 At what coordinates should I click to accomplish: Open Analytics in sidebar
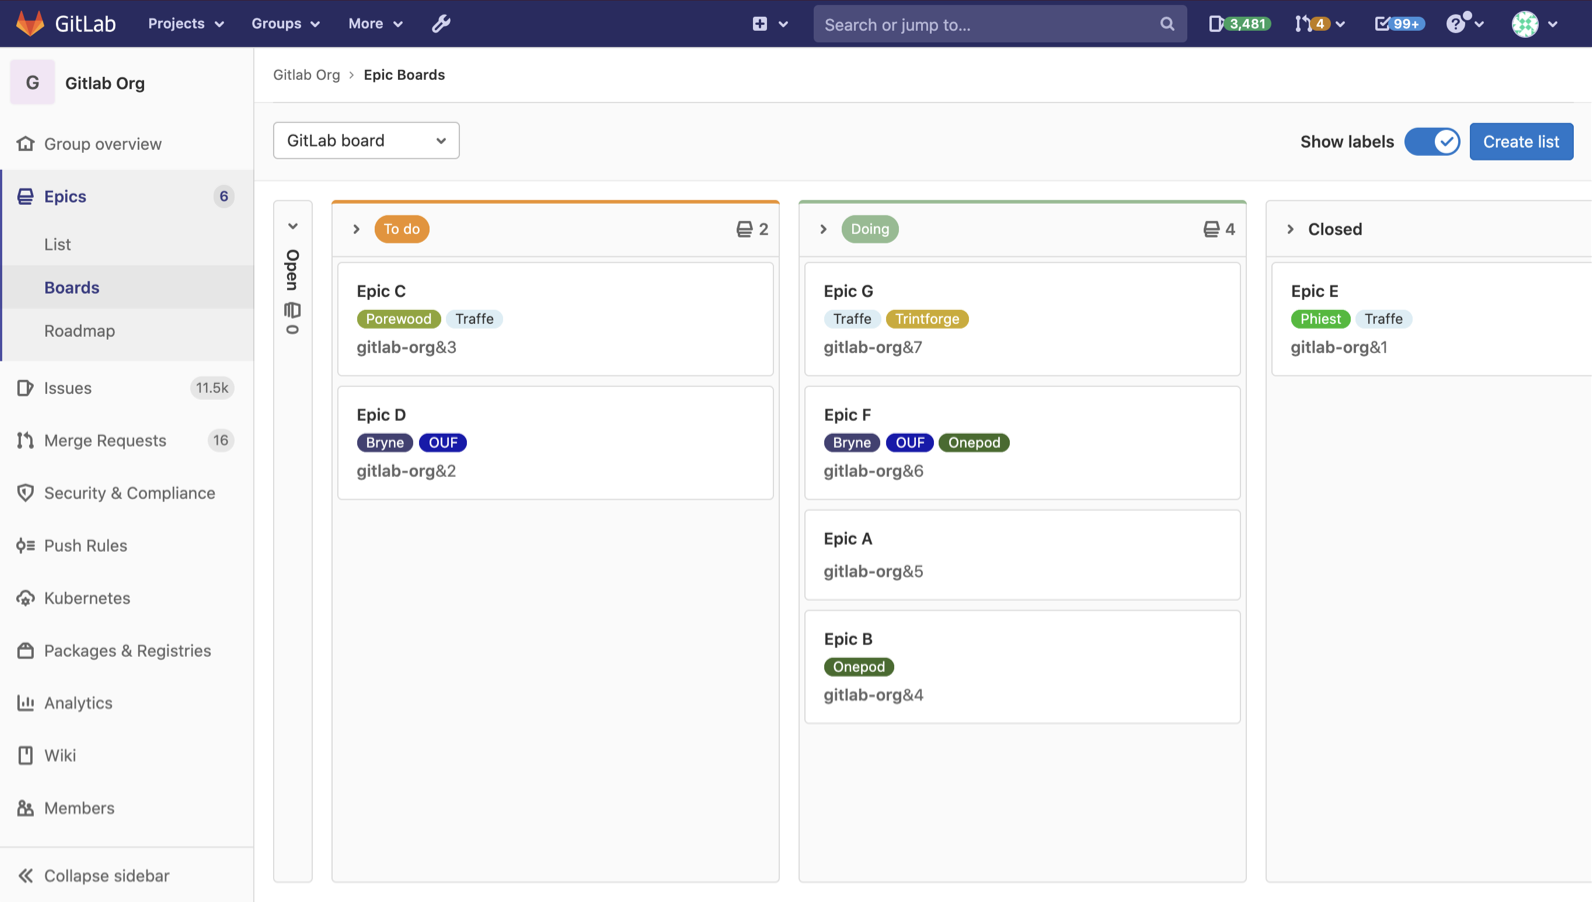[78, 703]
